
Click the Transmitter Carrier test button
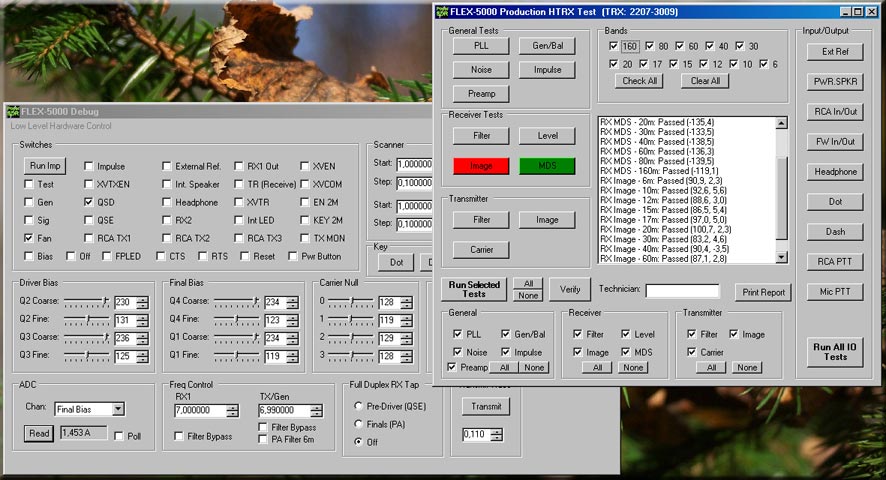coord(481,249)
